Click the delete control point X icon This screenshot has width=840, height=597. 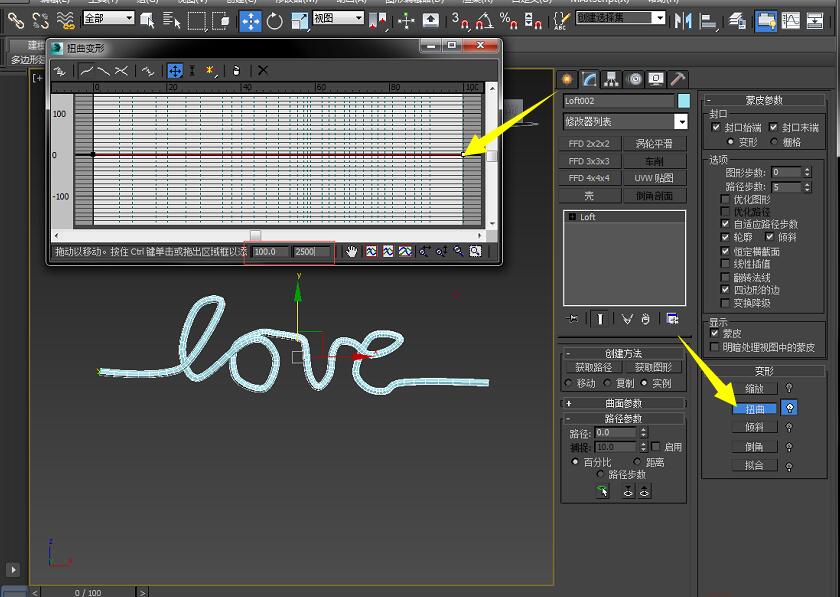263,70
